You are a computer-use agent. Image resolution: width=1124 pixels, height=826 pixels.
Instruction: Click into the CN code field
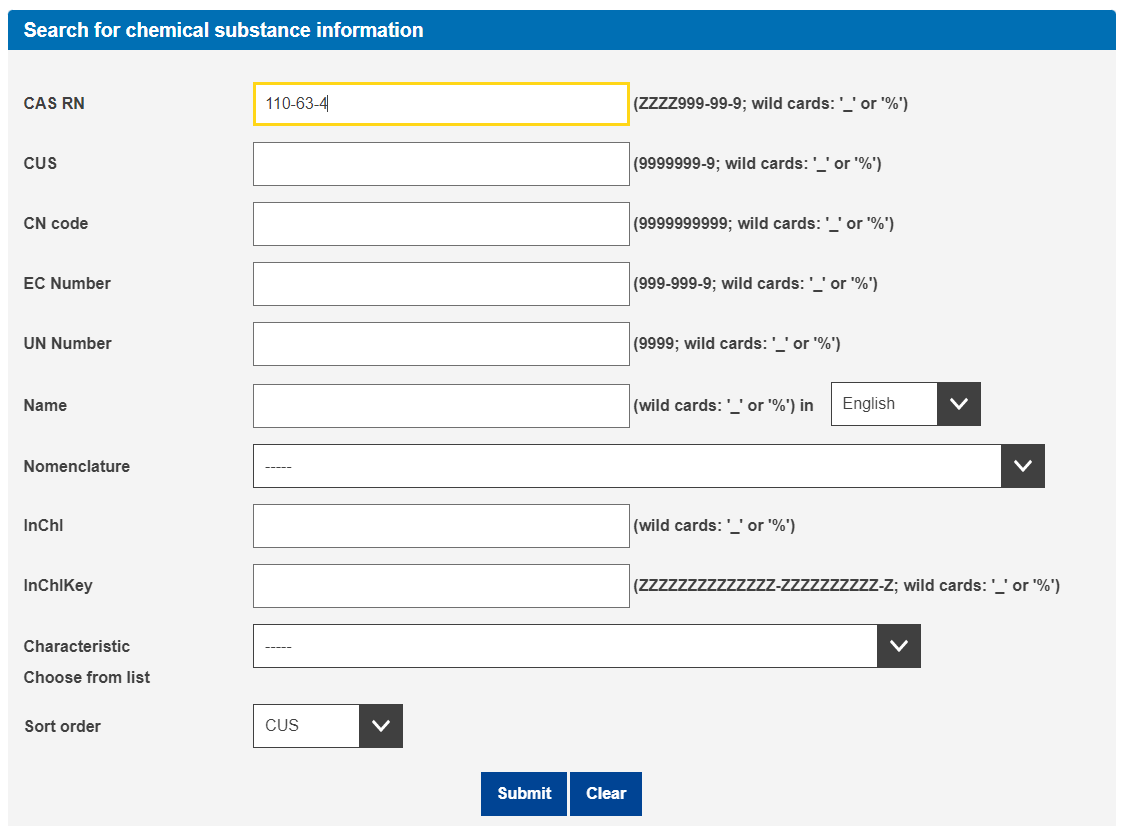point(441,224)
